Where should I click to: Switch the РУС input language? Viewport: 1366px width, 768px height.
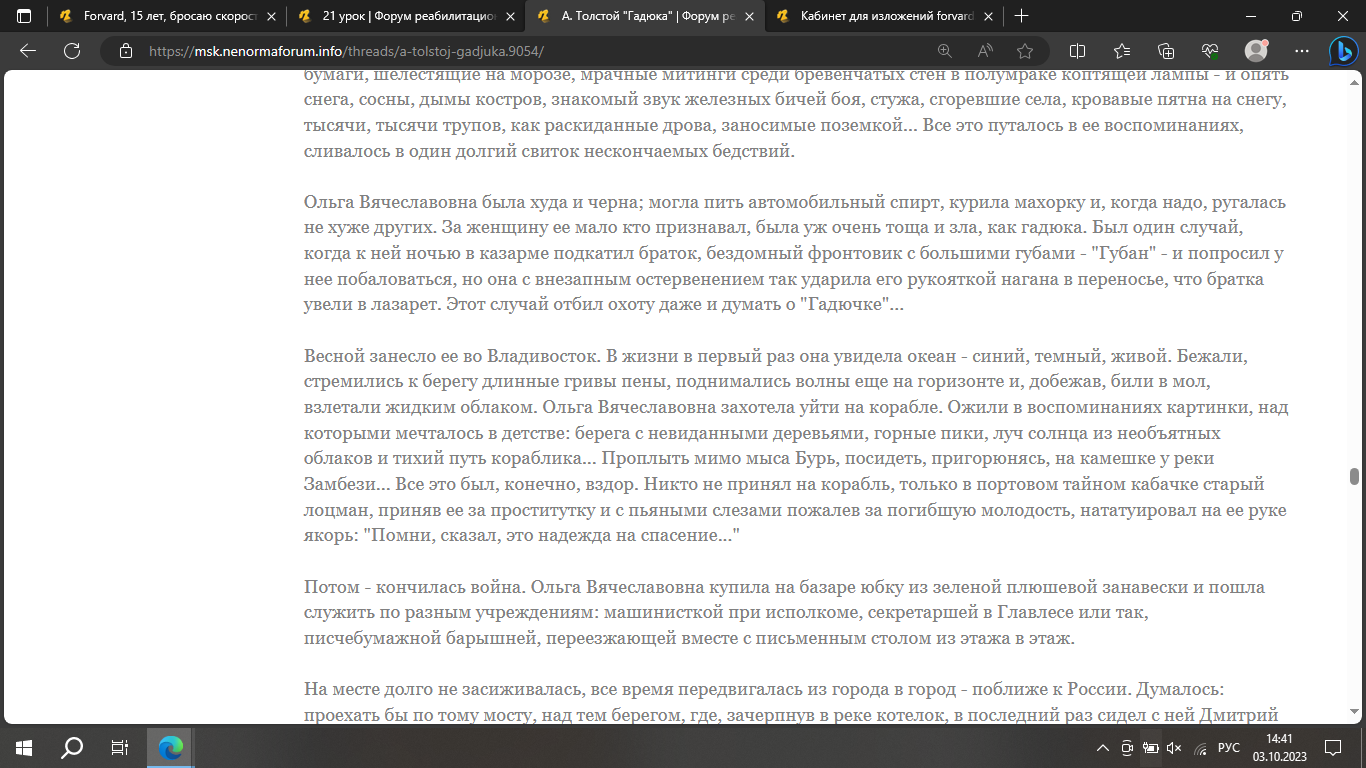pos(1229,747)
